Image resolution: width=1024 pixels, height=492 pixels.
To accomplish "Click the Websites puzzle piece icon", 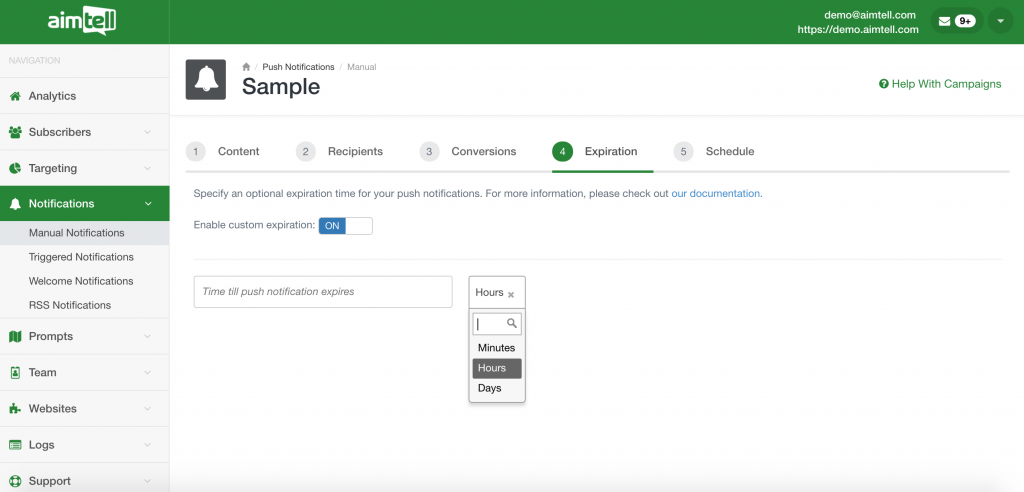I will pos(15,408).
